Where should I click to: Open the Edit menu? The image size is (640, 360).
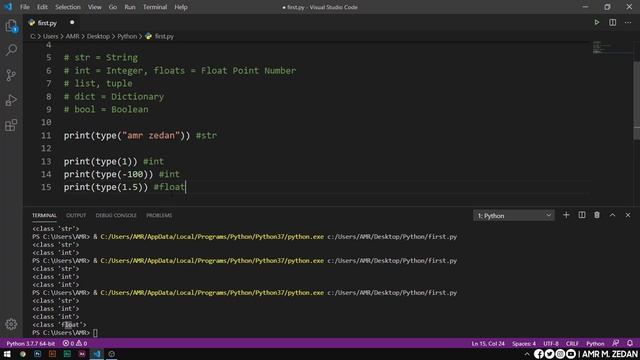click(42, 7)
